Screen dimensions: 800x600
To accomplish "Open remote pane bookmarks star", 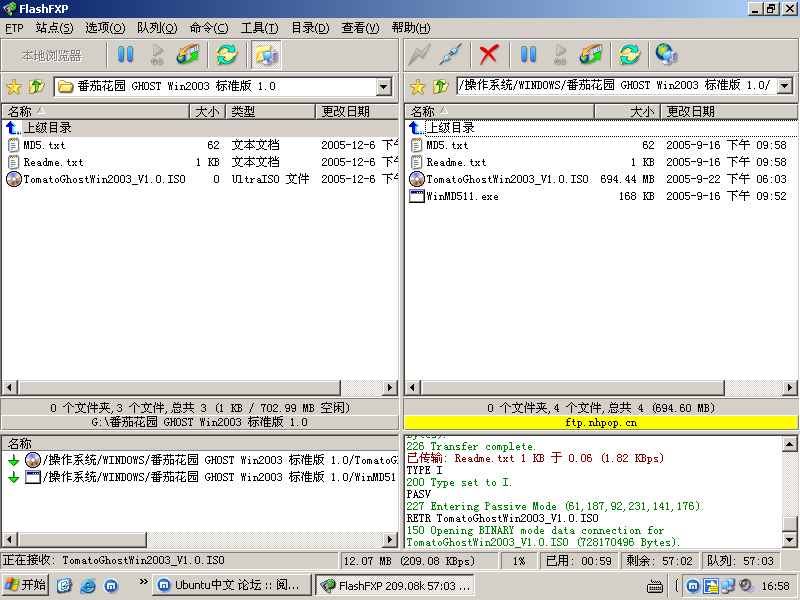I will (418, 87).
